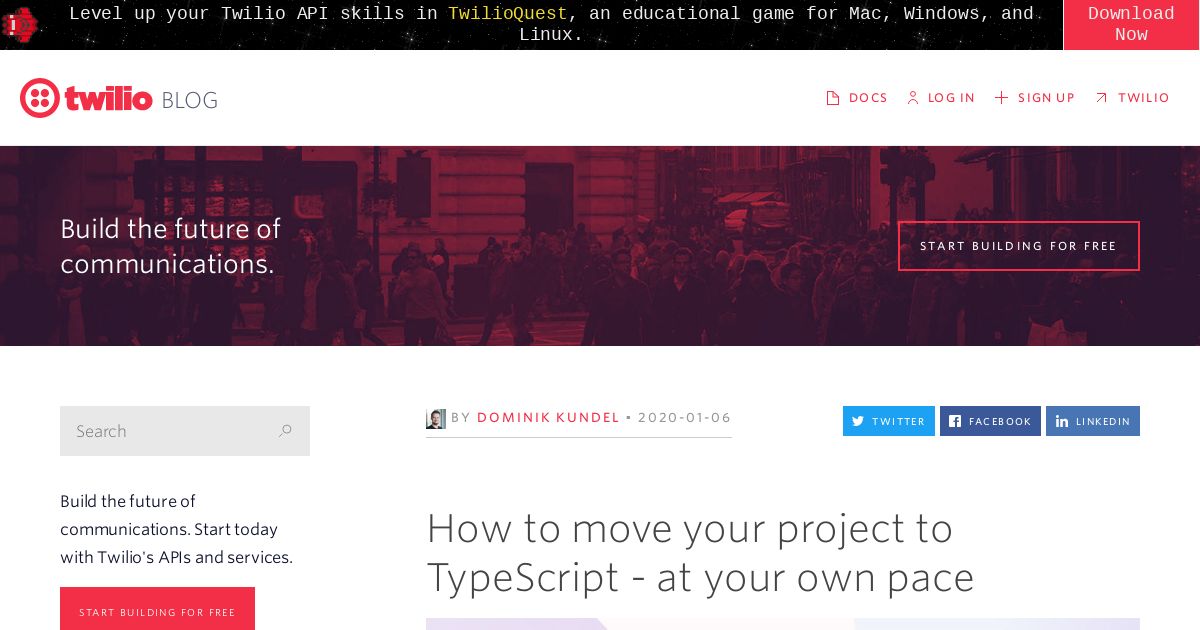Click the Download Now button

[1131, 24]
